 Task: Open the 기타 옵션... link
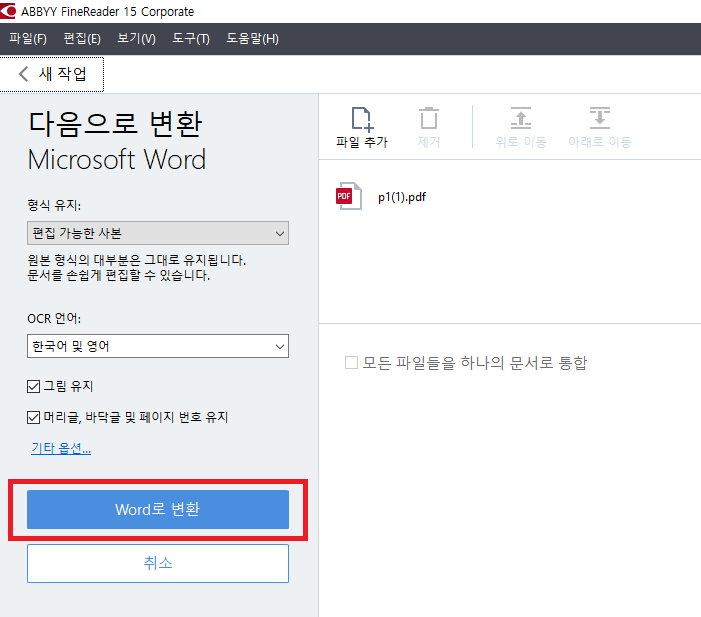click(x=61, y=448)
